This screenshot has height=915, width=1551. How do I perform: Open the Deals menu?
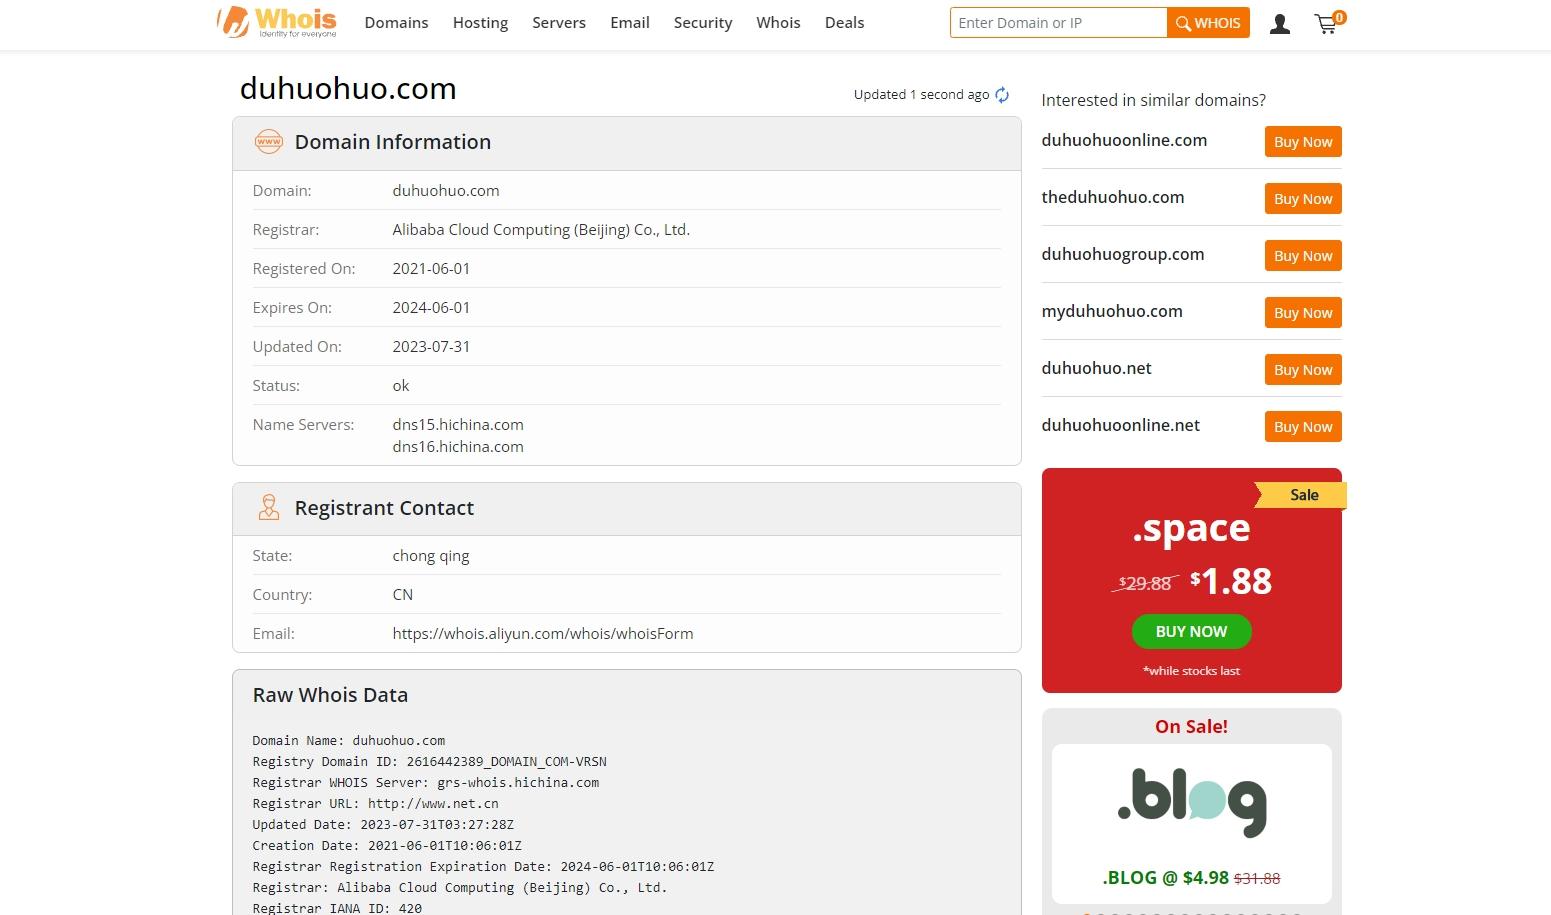pos(844,23)
